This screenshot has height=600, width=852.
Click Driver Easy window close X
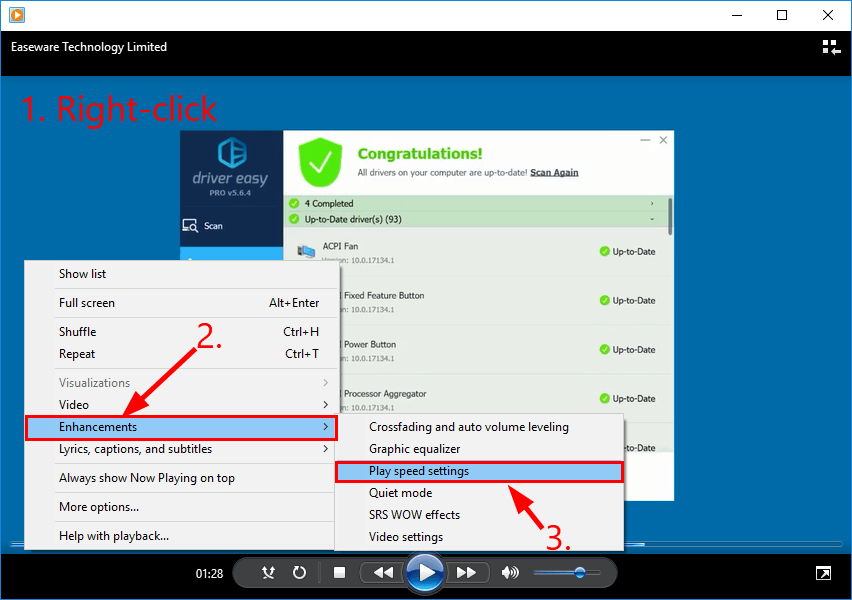[x=663, y=140]
